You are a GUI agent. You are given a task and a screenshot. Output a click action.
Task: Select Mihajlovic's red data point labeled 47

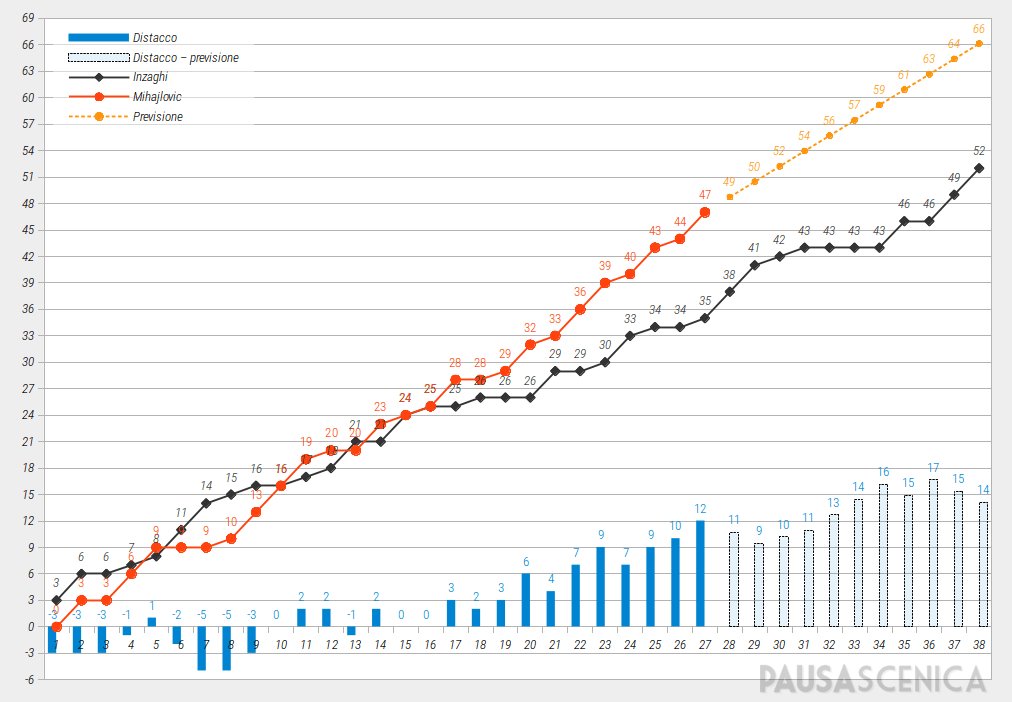(x=705, y=212)
